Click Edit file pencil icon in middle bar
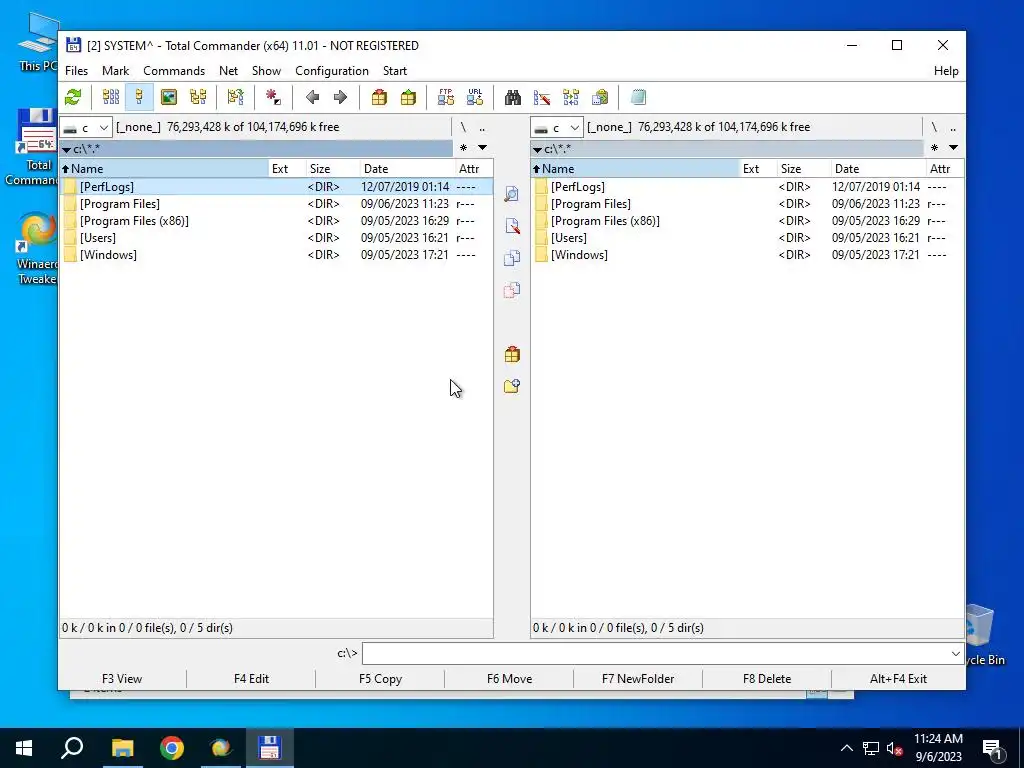Image resolution: width=1024 pixels, height=768 pixels. (x=512, y=226)
